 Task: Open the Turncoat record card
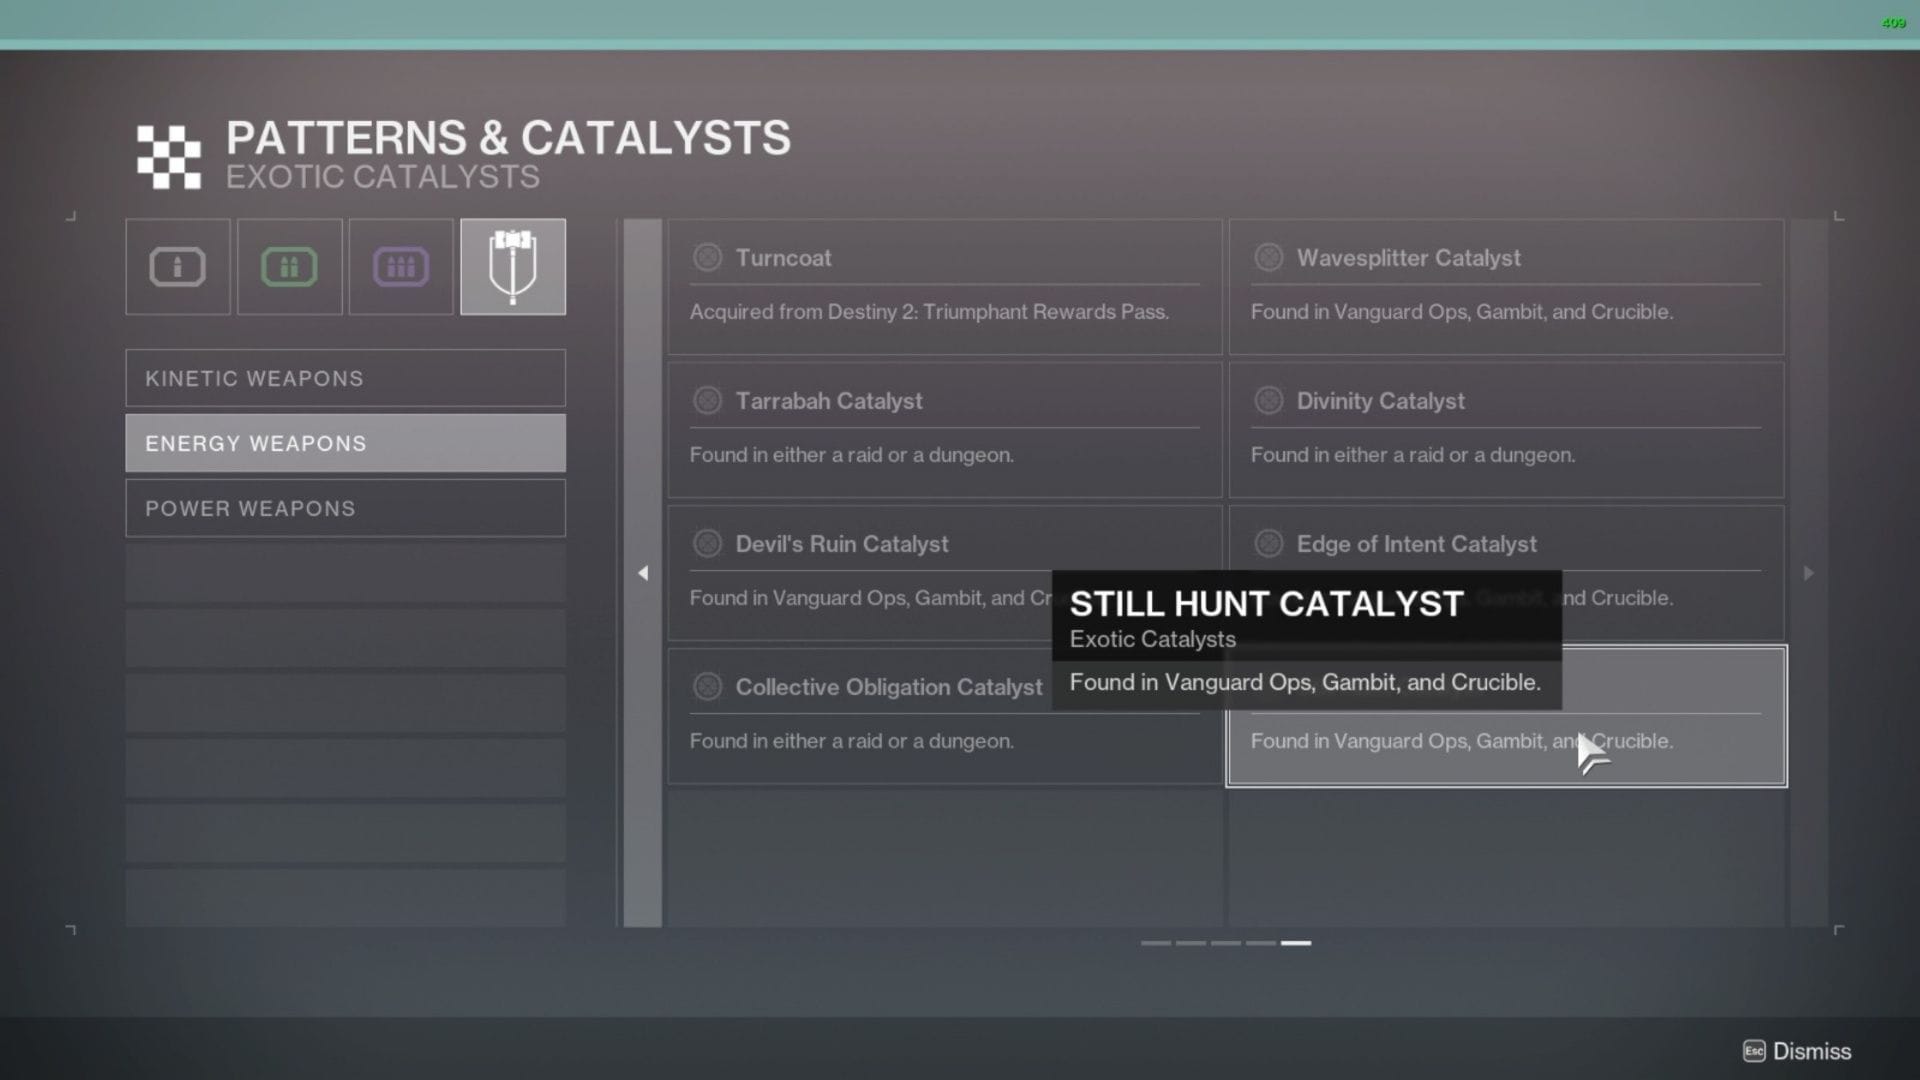click(945, 287)
